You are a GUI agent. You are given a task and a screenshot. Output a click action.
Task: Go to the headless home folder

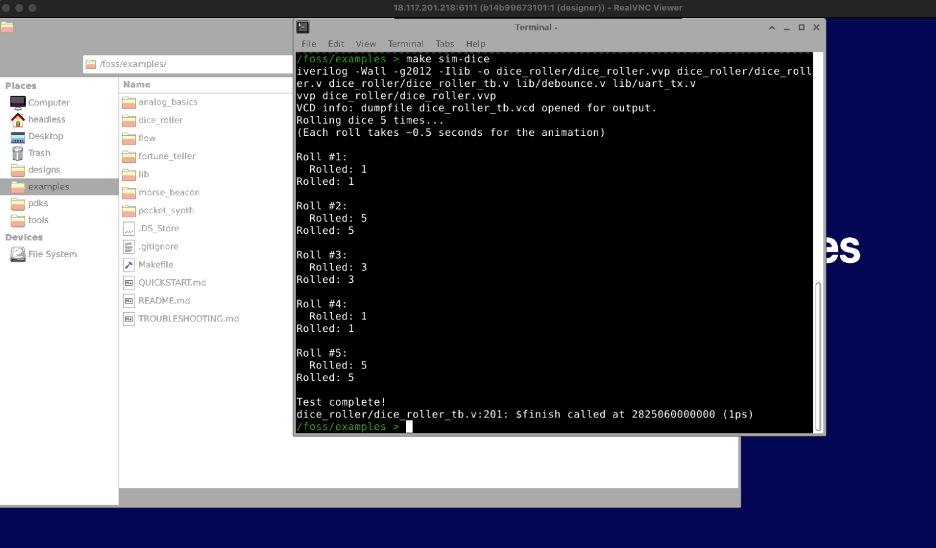tap(46, 119)
